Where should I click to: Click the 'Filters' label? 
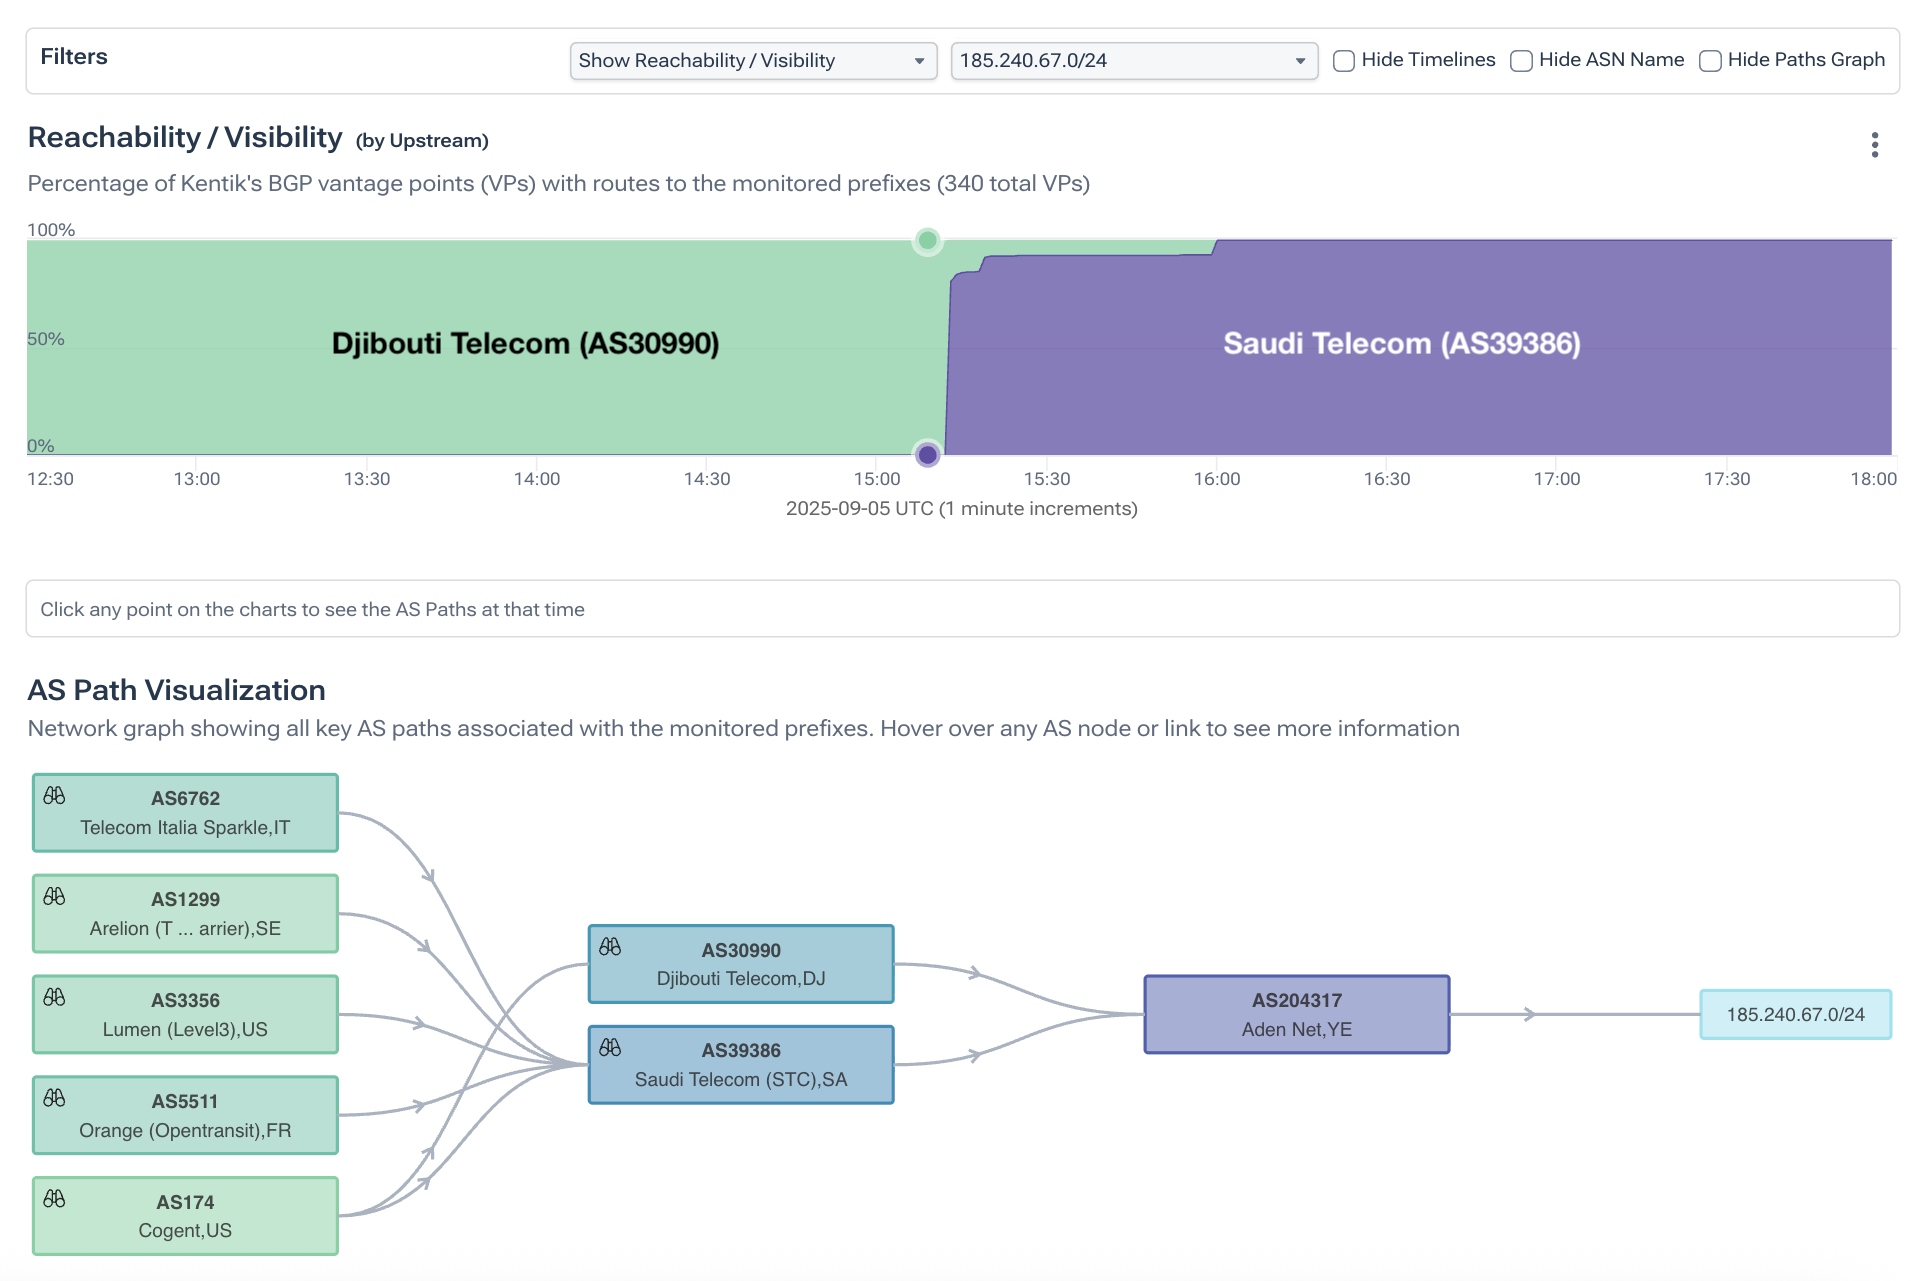coord(74,57)
